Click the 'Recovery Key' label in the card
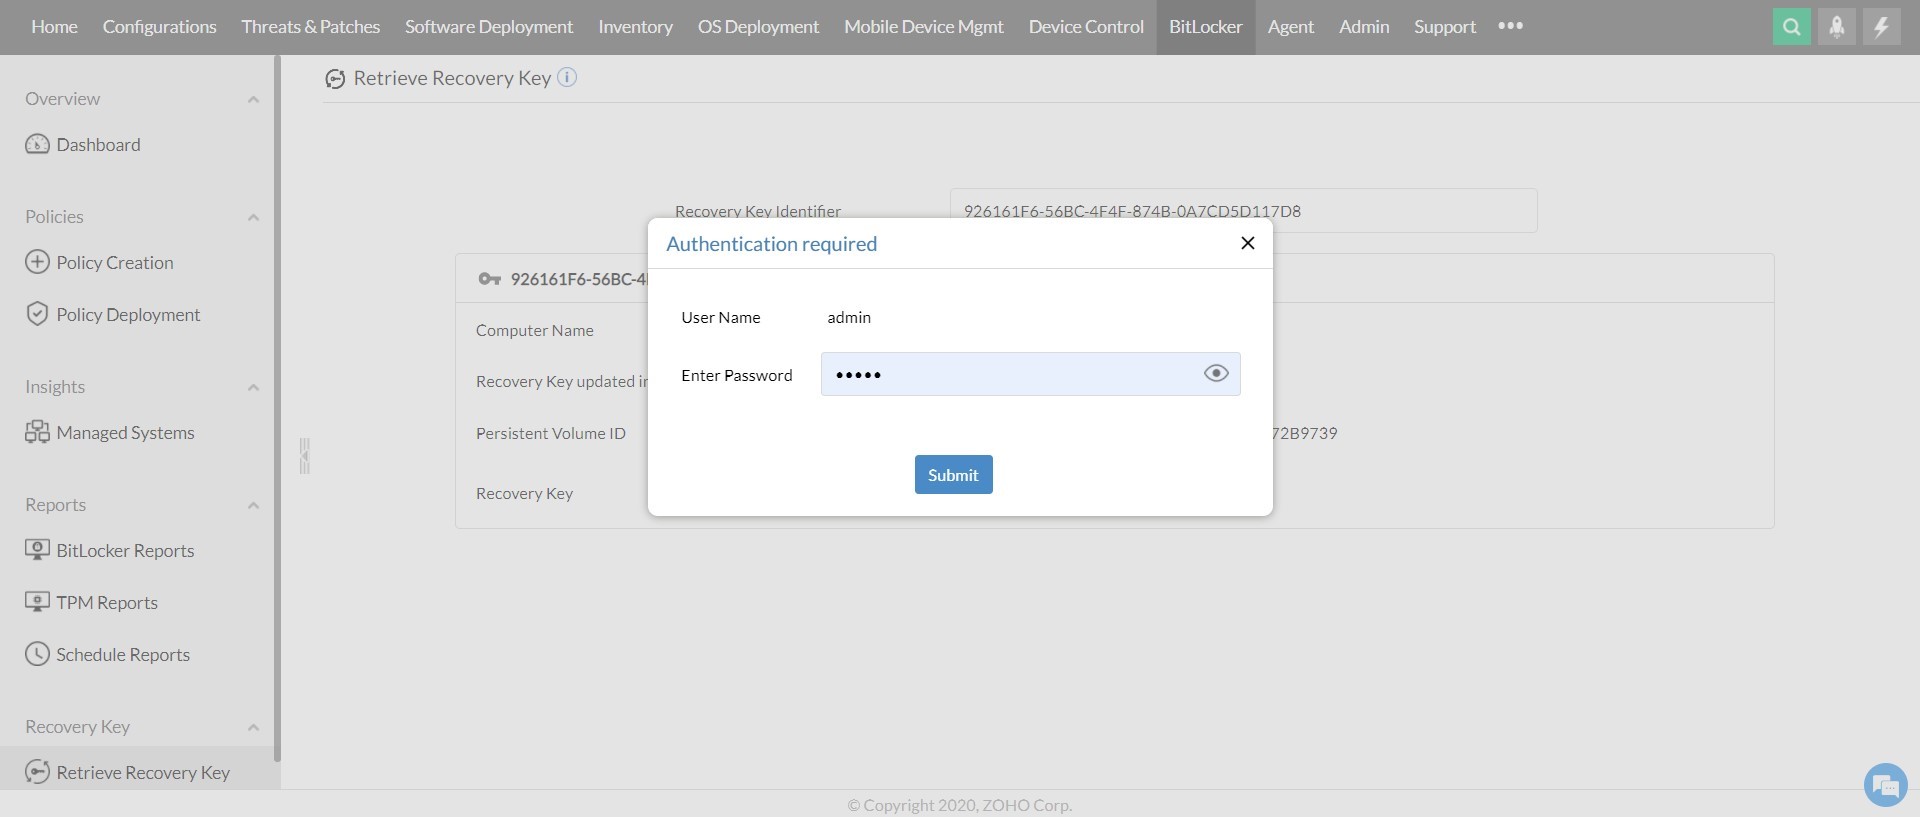Screen dimensions: 1920x817 (x=524, y=493)
